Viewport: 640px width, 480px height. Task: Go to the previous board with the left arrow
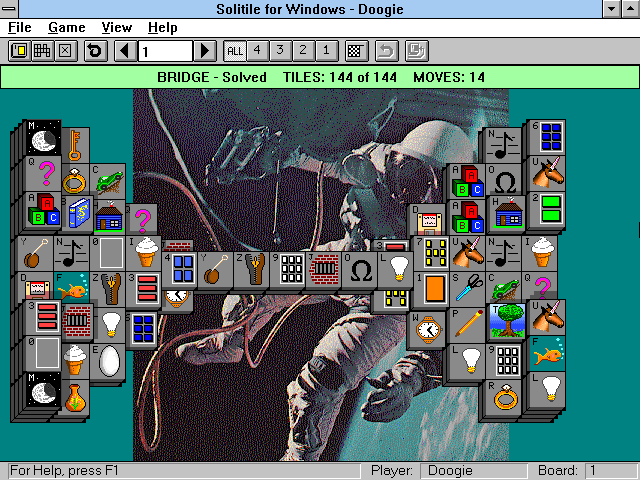[125, 51]
